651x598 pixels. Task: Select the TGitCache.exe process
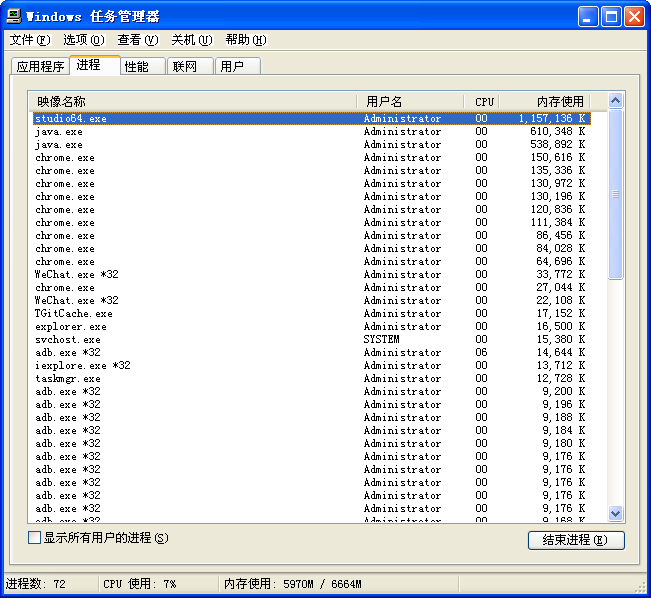(x=312, y=314)
